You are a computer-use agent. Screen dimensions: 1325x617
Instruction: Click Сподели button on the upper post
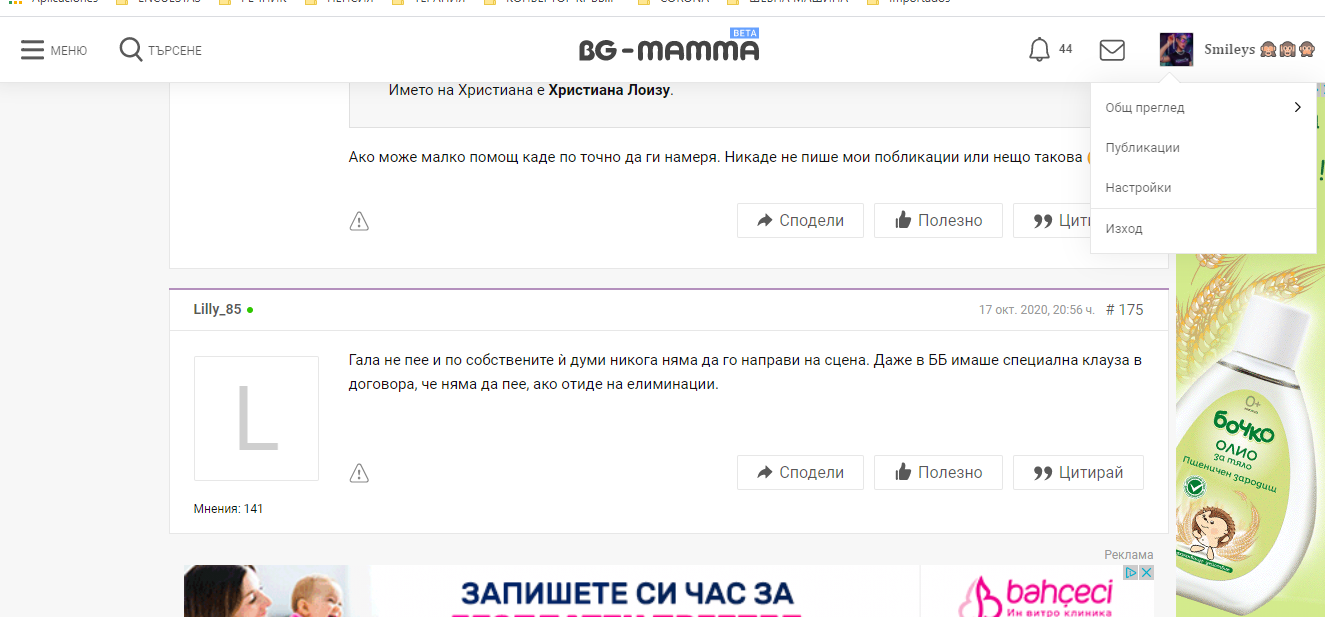800,221
